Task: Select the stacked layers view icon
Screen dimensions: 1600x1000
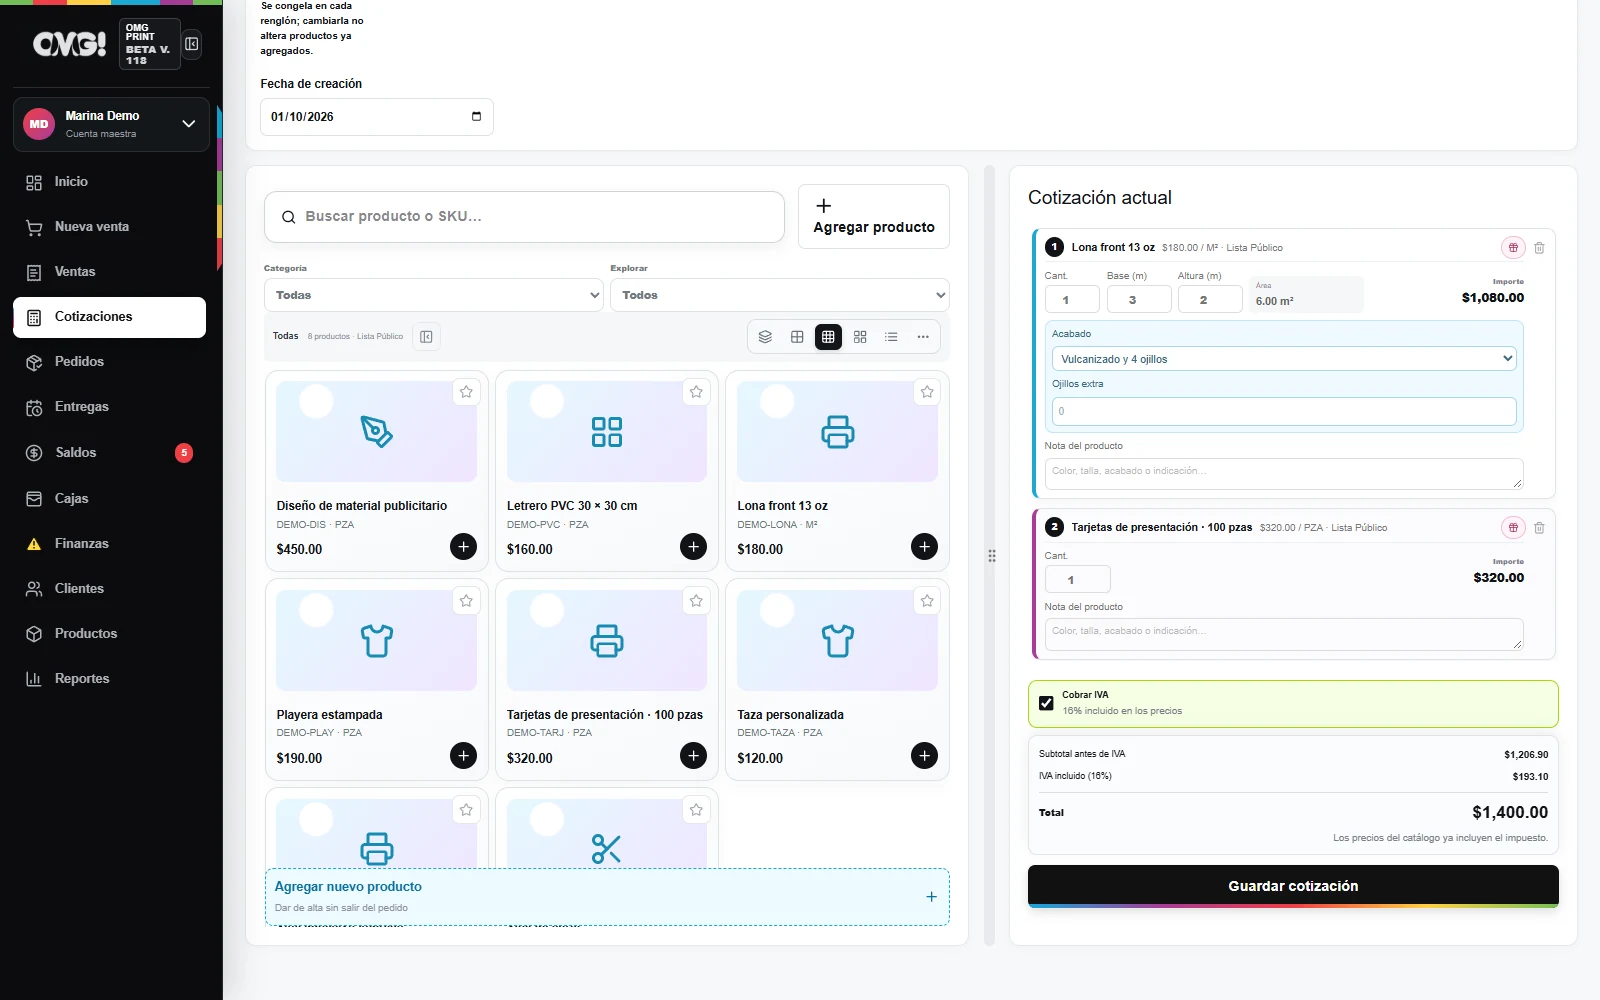Action: 765,337
